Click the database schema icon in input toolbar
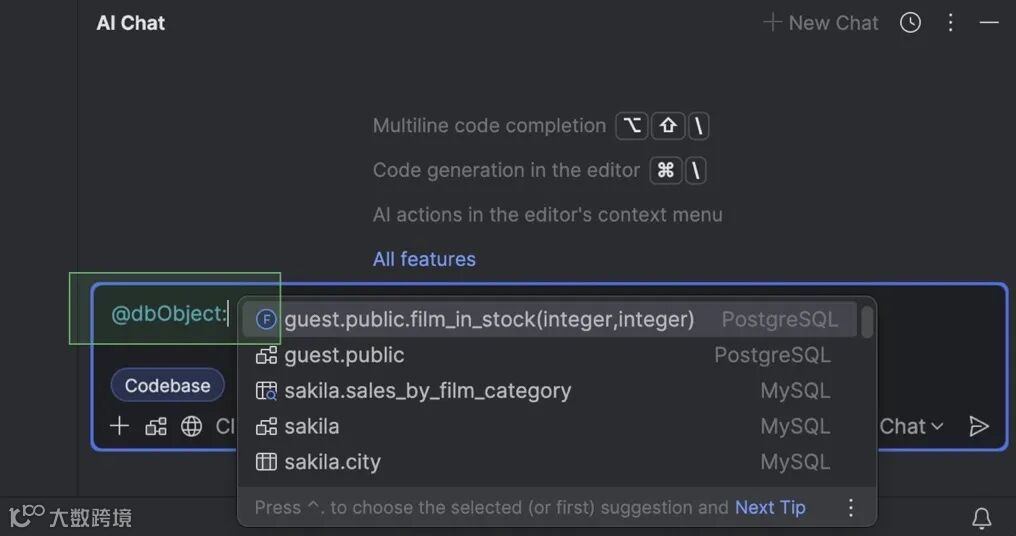This screenshot has width=1016, height=536. tap(156, 427)
